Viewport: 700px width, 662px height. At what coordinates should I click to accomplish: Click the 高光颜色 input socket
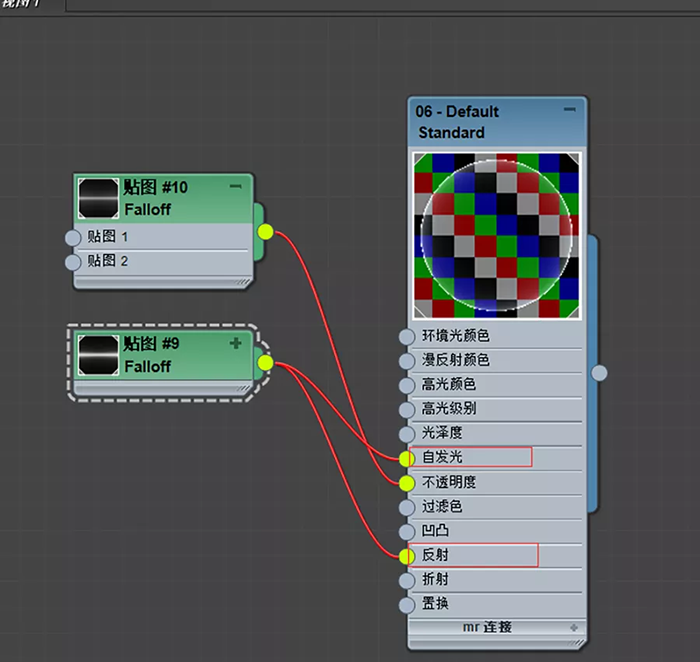(x=407, y=386)
